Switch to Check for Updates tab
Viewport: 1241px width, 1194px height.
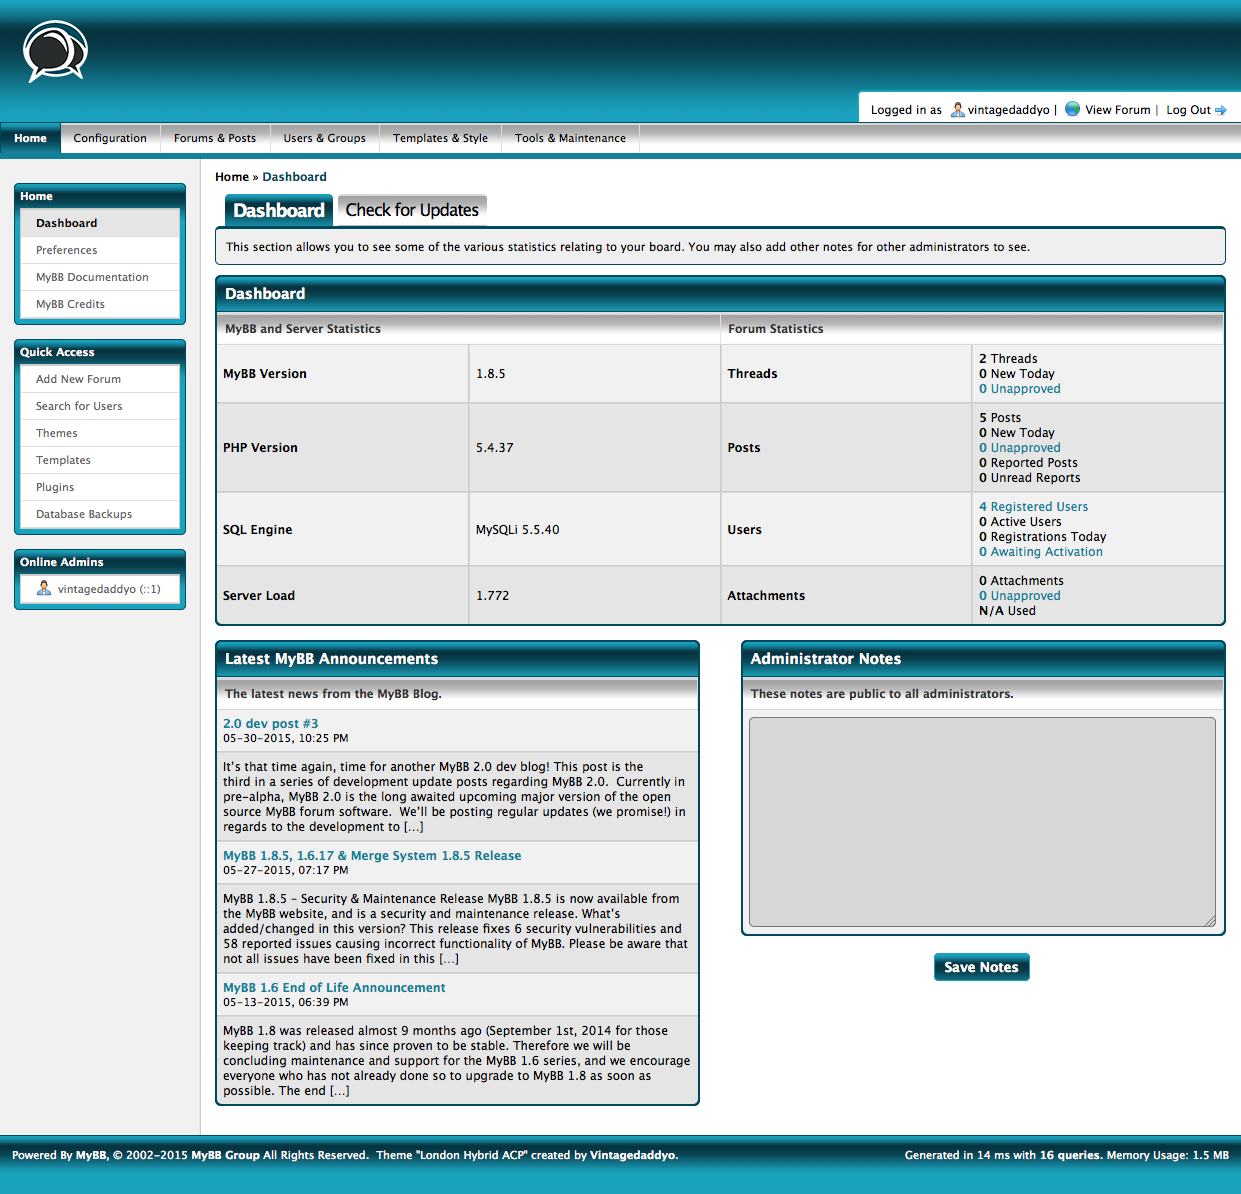click(x=412, y=211)
